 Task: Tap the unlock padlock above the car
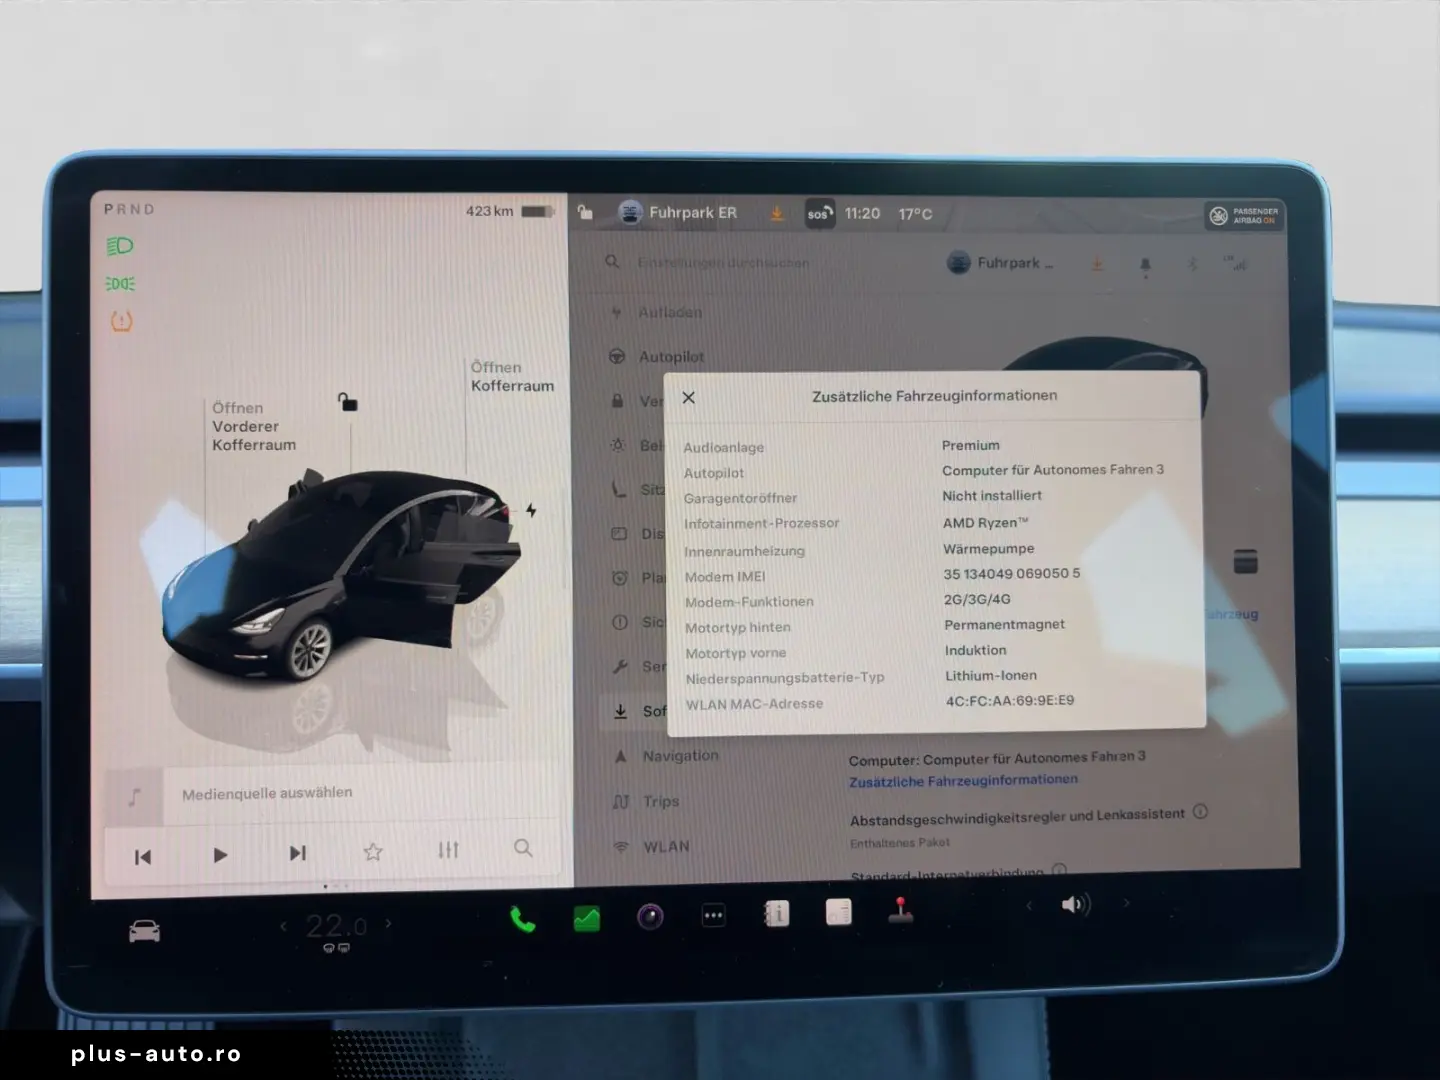(347, 402)
